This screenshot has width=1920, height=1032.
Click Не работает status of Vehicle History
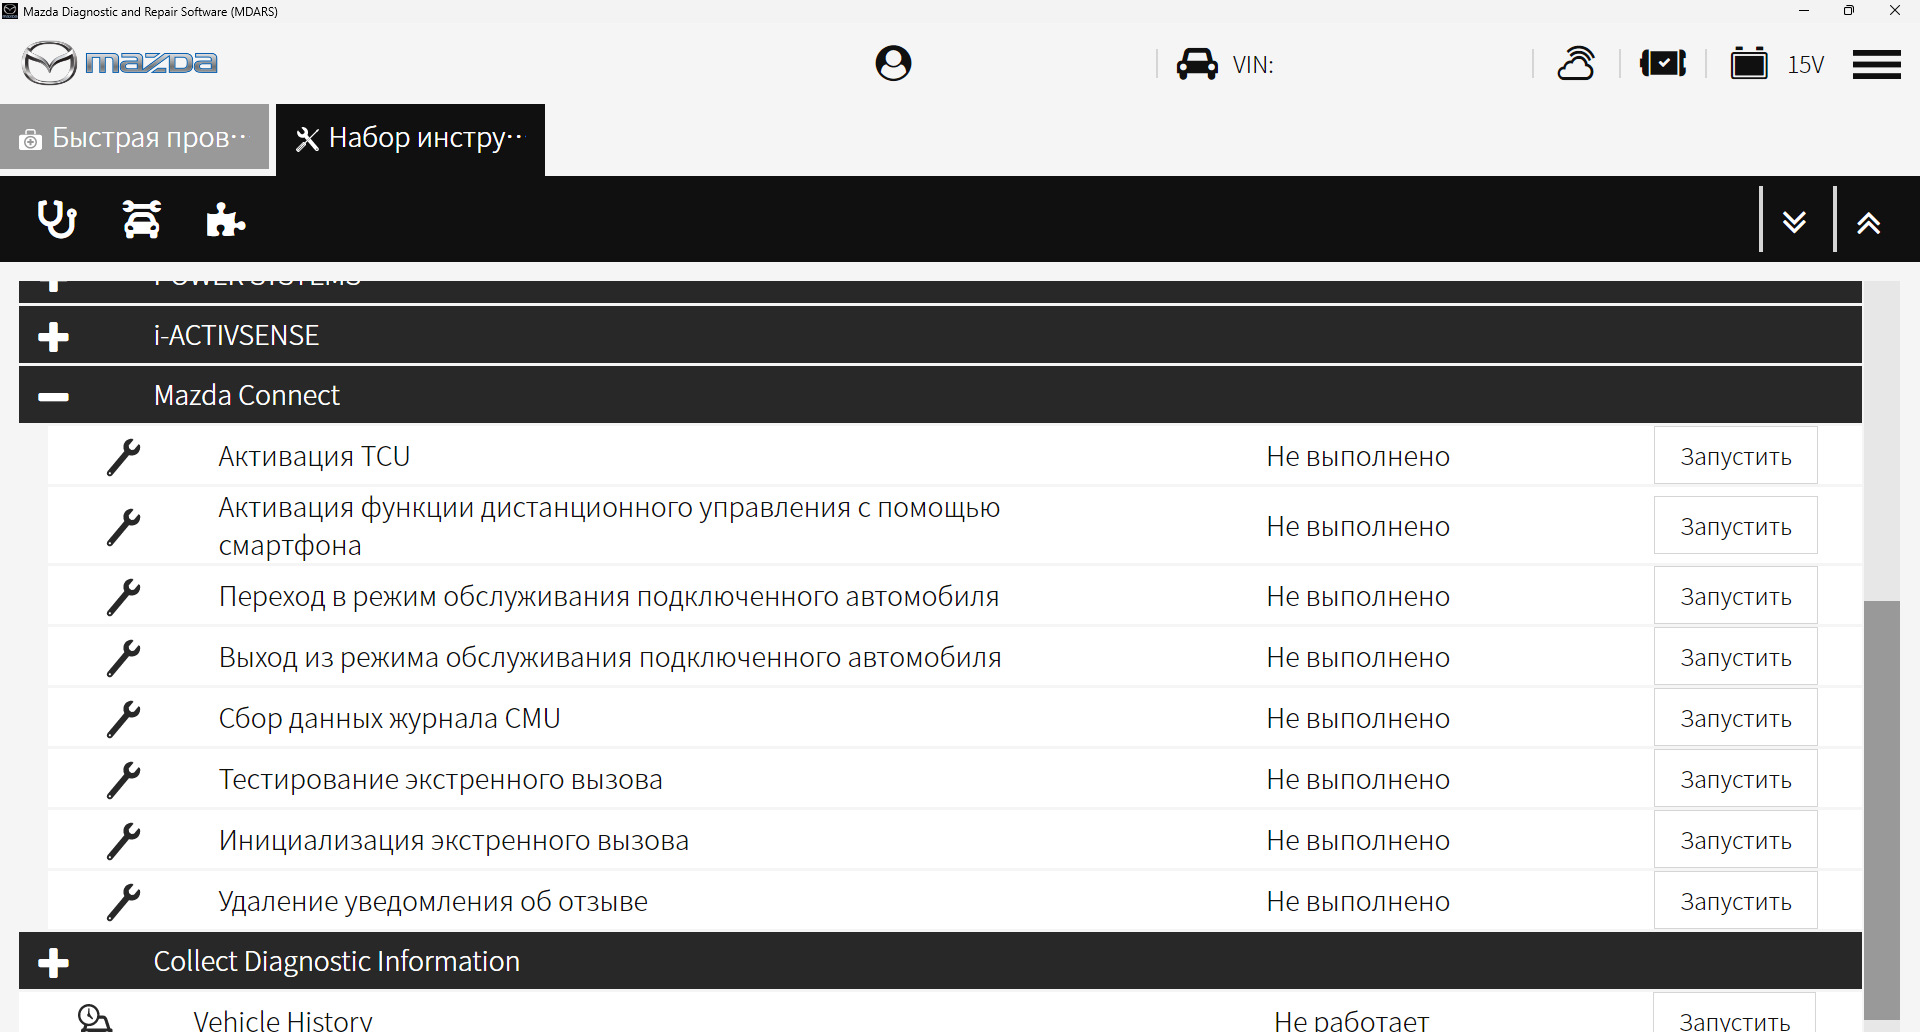(x=1351, y=1020)
